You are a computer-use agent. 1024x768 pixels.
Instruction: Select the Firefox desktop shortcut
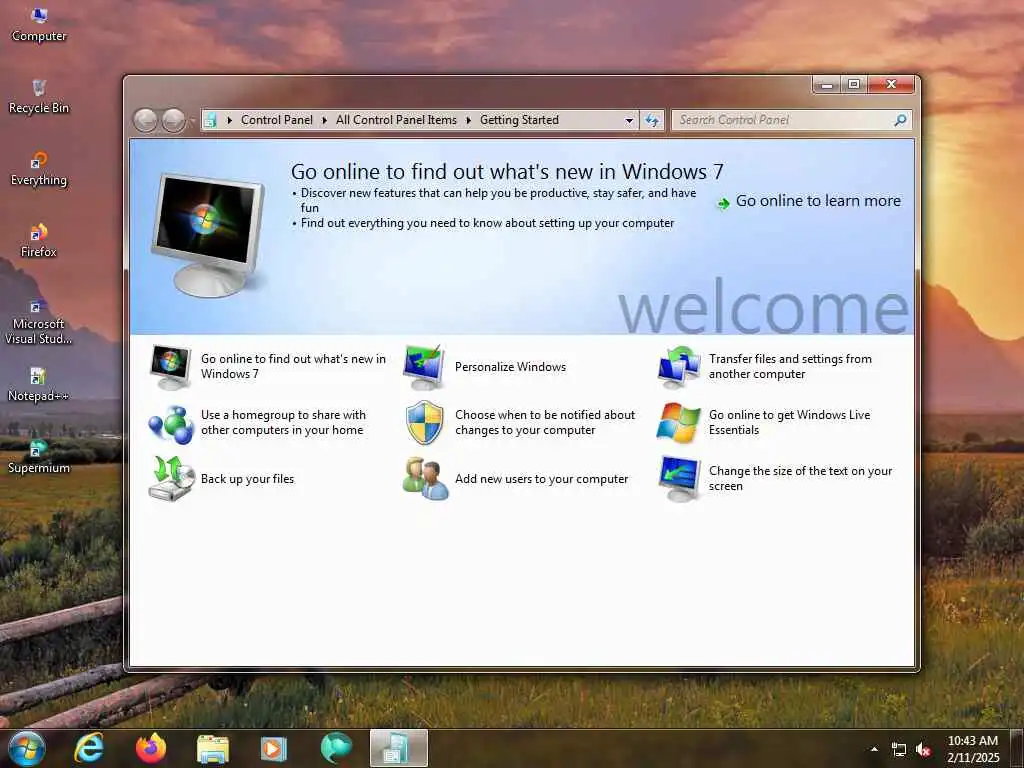39,240
